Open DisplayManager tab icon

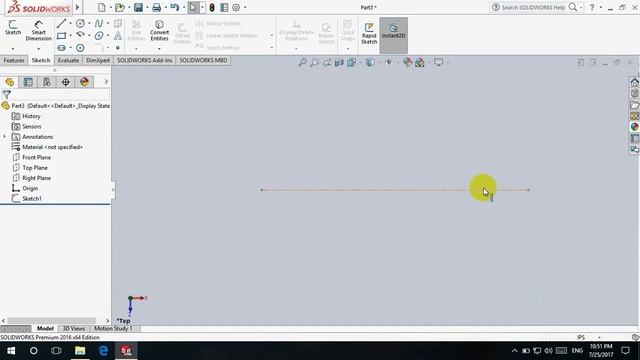click(x=84, y=82)
